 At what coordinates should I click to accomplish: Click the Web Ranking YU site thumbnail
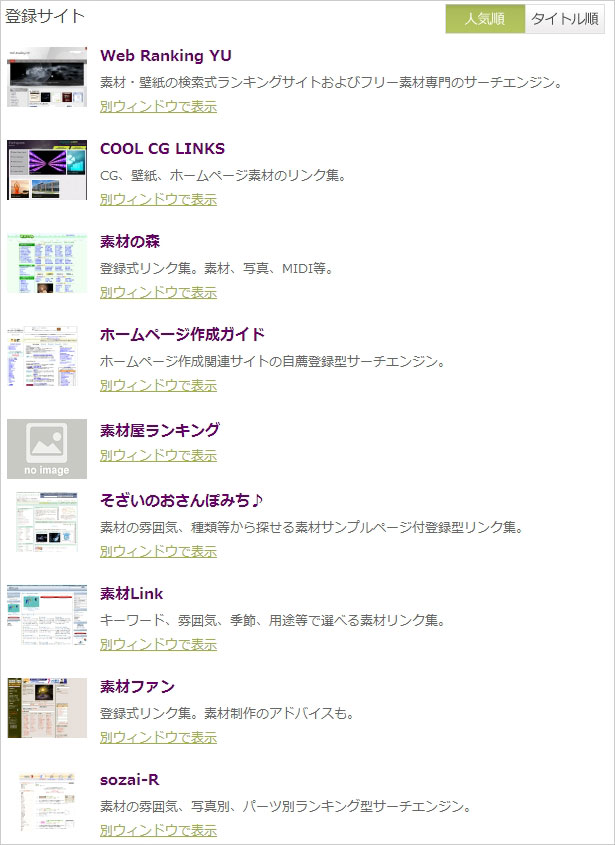click(x=47, y=77)
